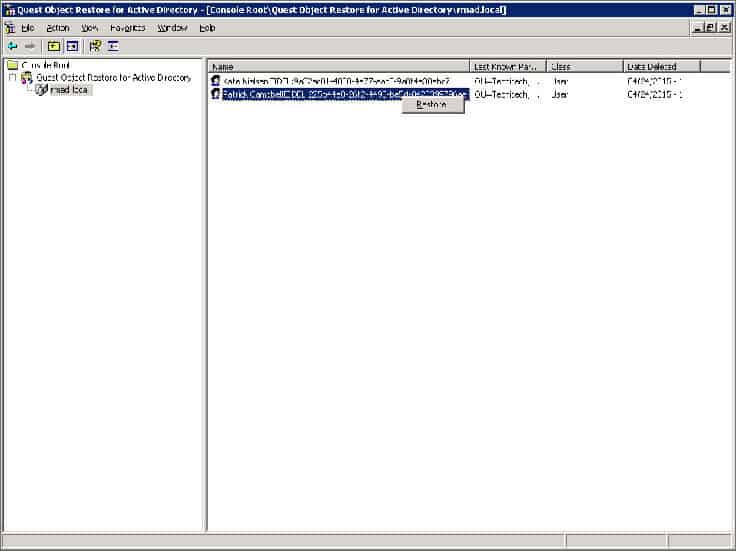This screenshot has width=736, height=551.
Task: Open the File menu
Action: [x=28, y=28]
